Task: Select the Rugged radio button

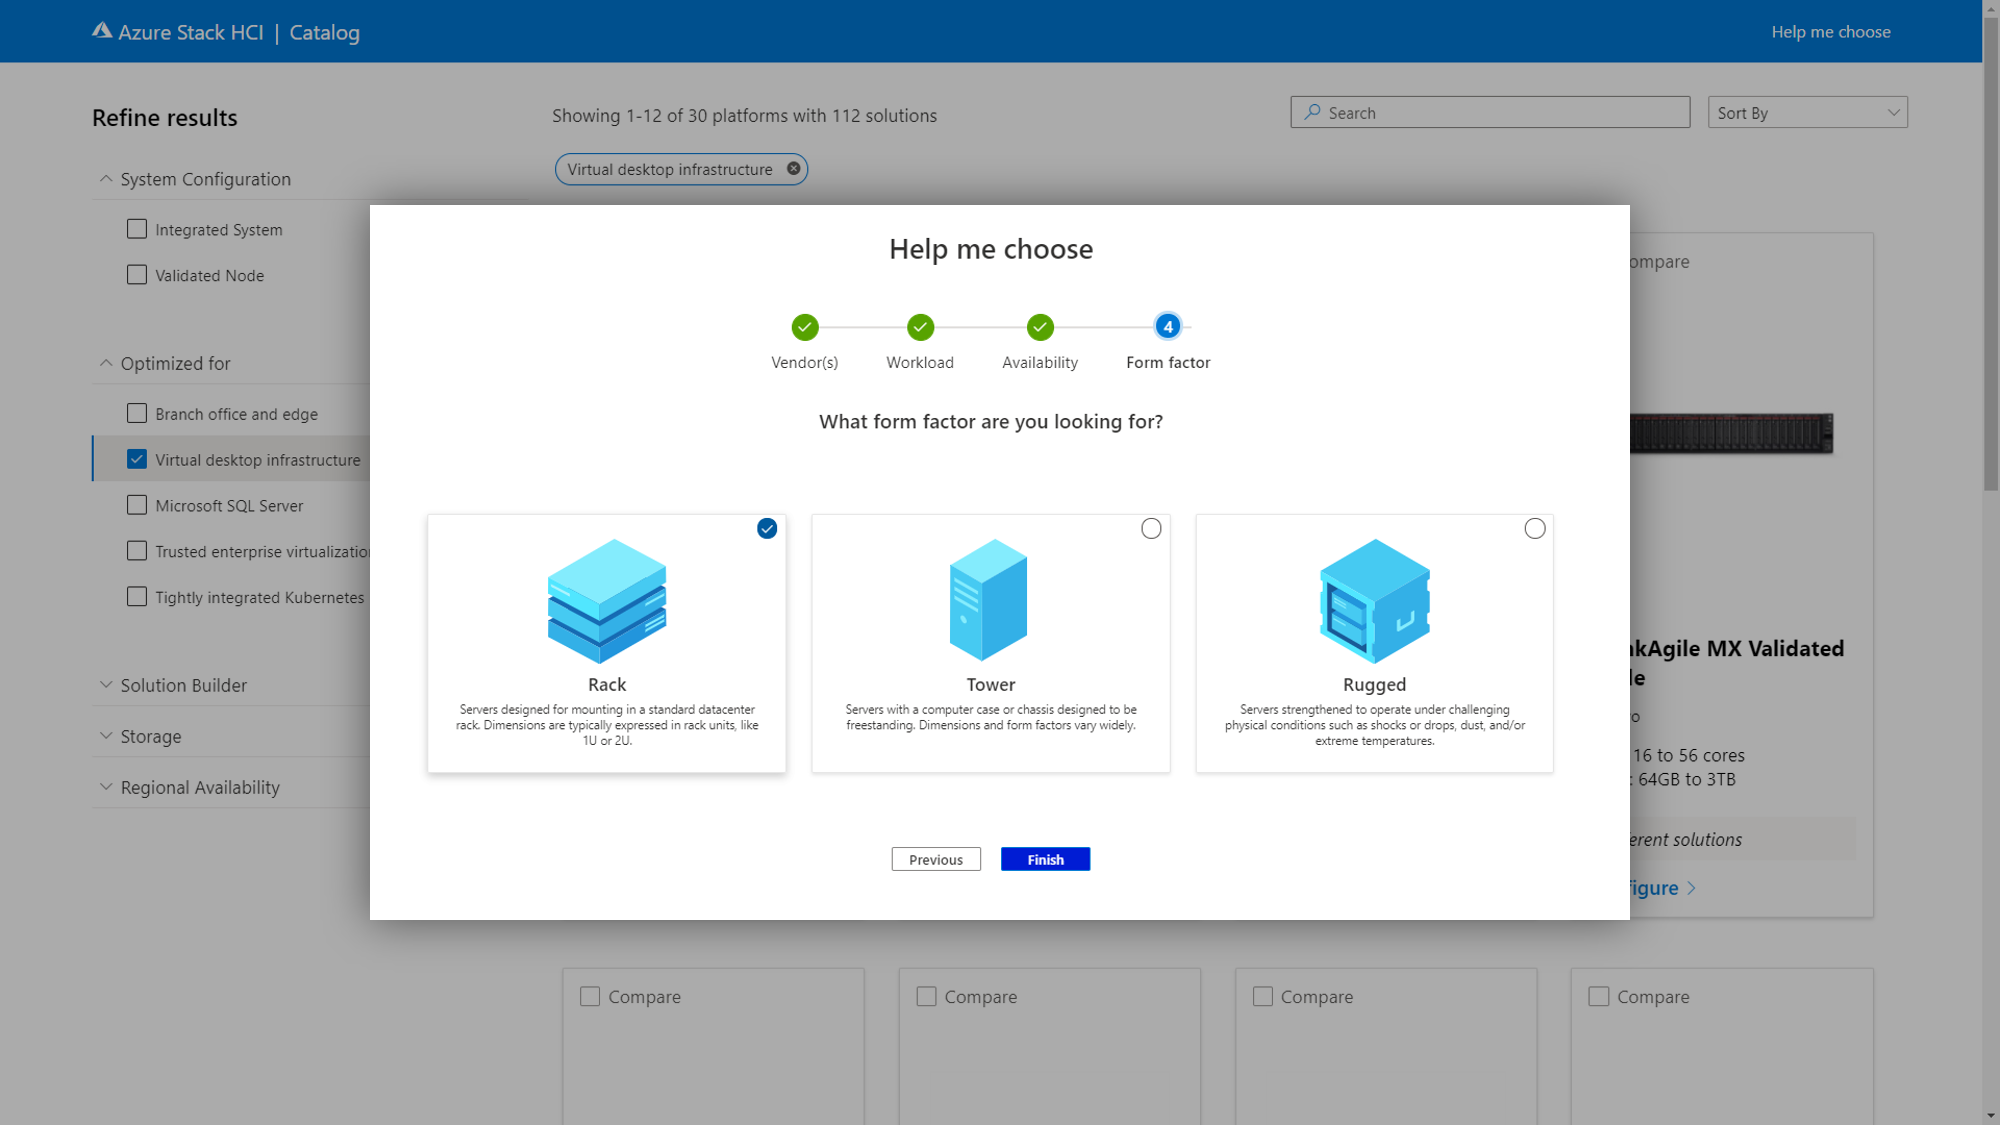Action: click(x=1535, y=529)
